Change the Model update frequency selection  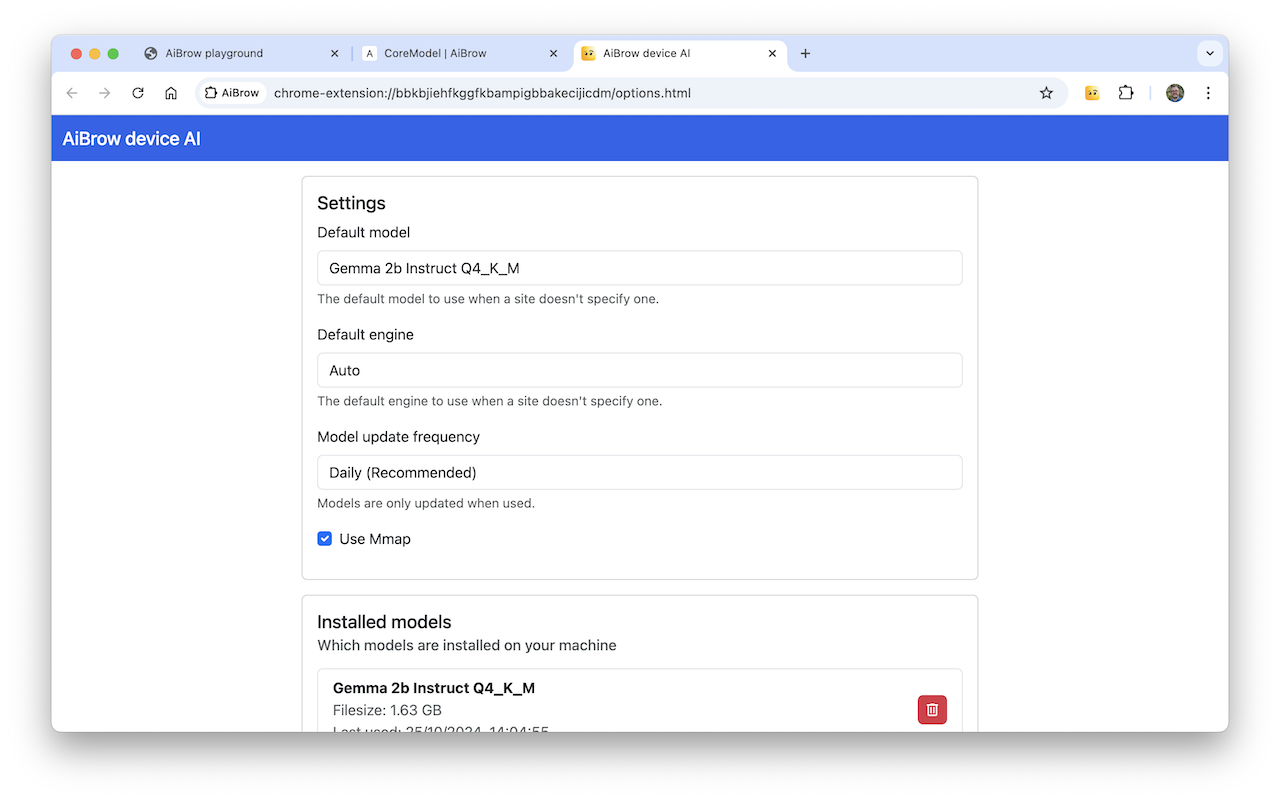tap(640, 472)
